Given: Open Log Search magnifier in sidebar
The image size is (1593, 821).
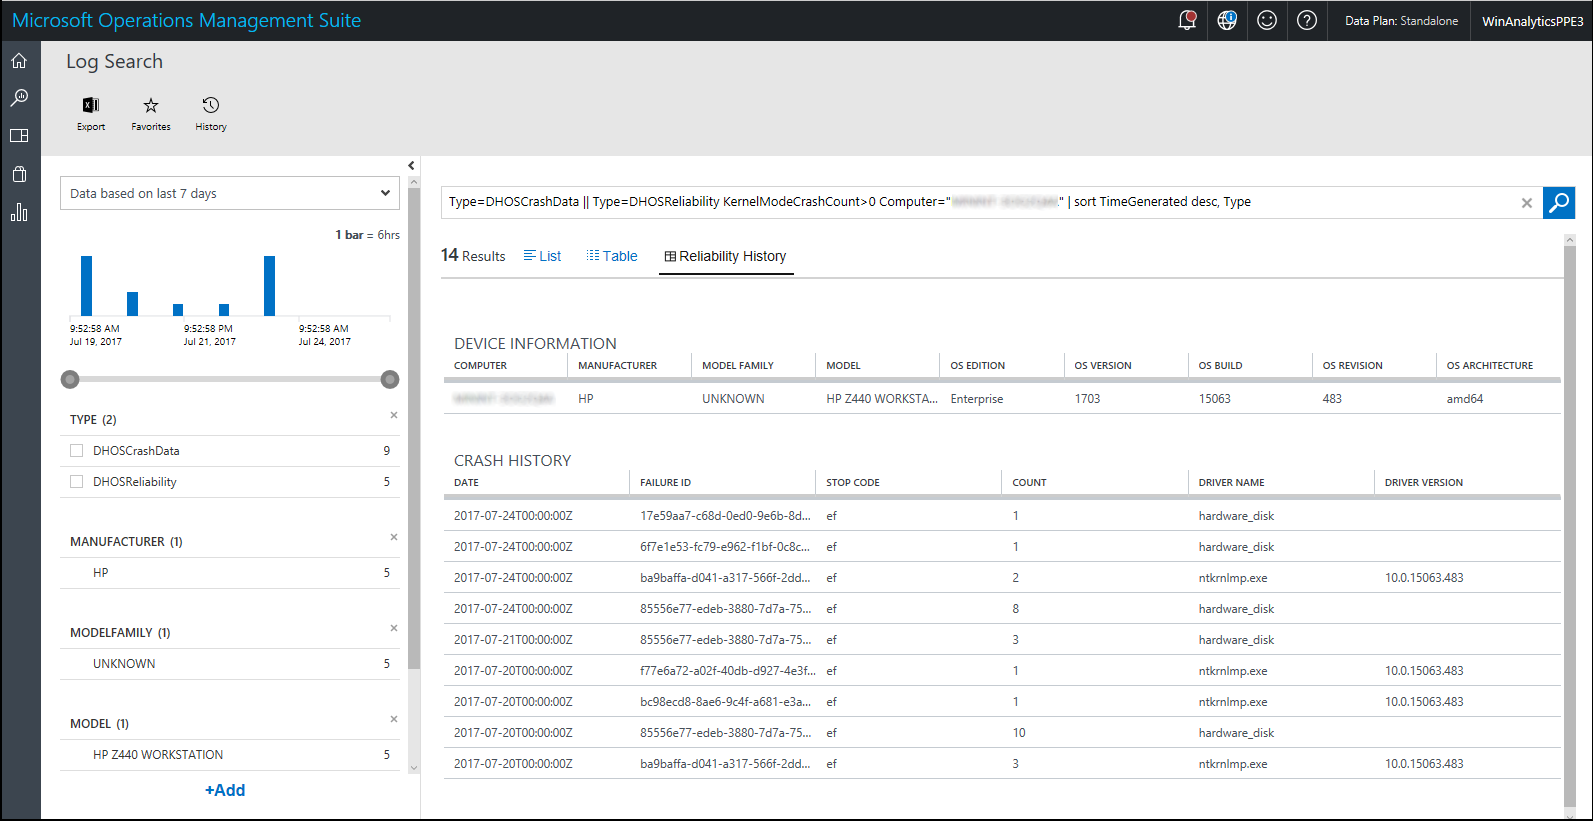Looking at the screenshot, I should (x=19, y=98).
